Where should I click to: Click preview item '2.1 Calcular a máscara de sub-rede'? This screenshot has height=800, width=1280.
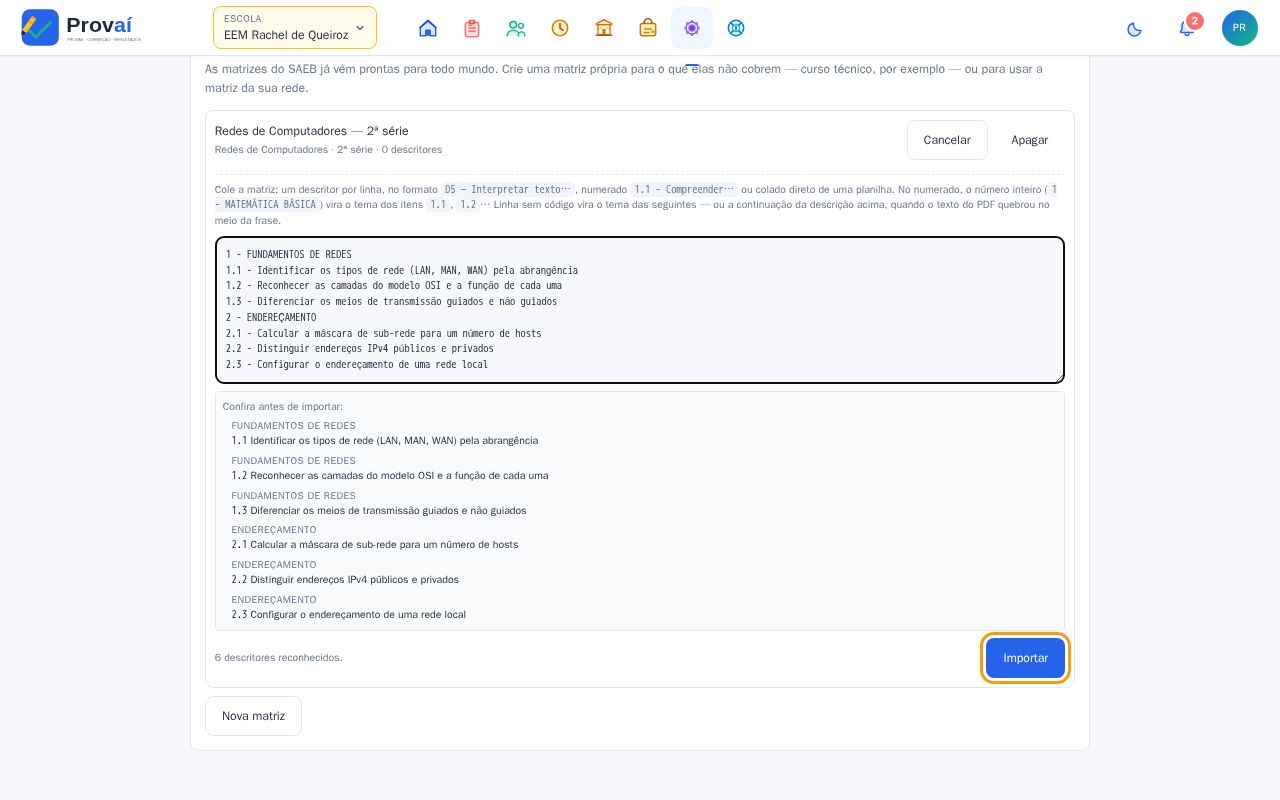click(375, 545)
